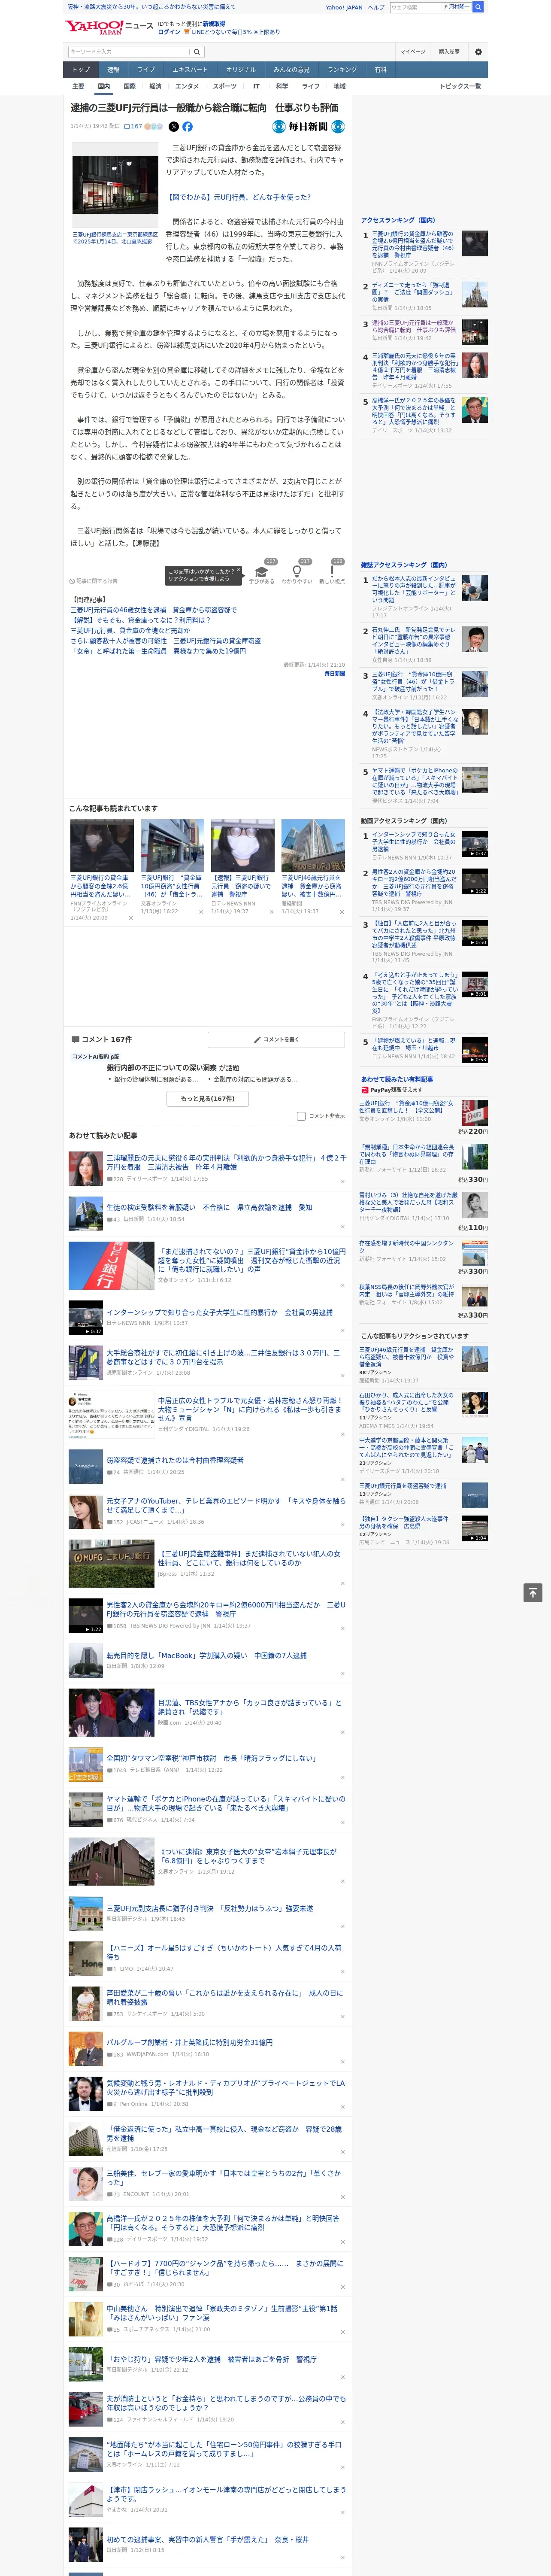551x2576 pixels.
Task: Select 国際 category
Action: (129, 86)
